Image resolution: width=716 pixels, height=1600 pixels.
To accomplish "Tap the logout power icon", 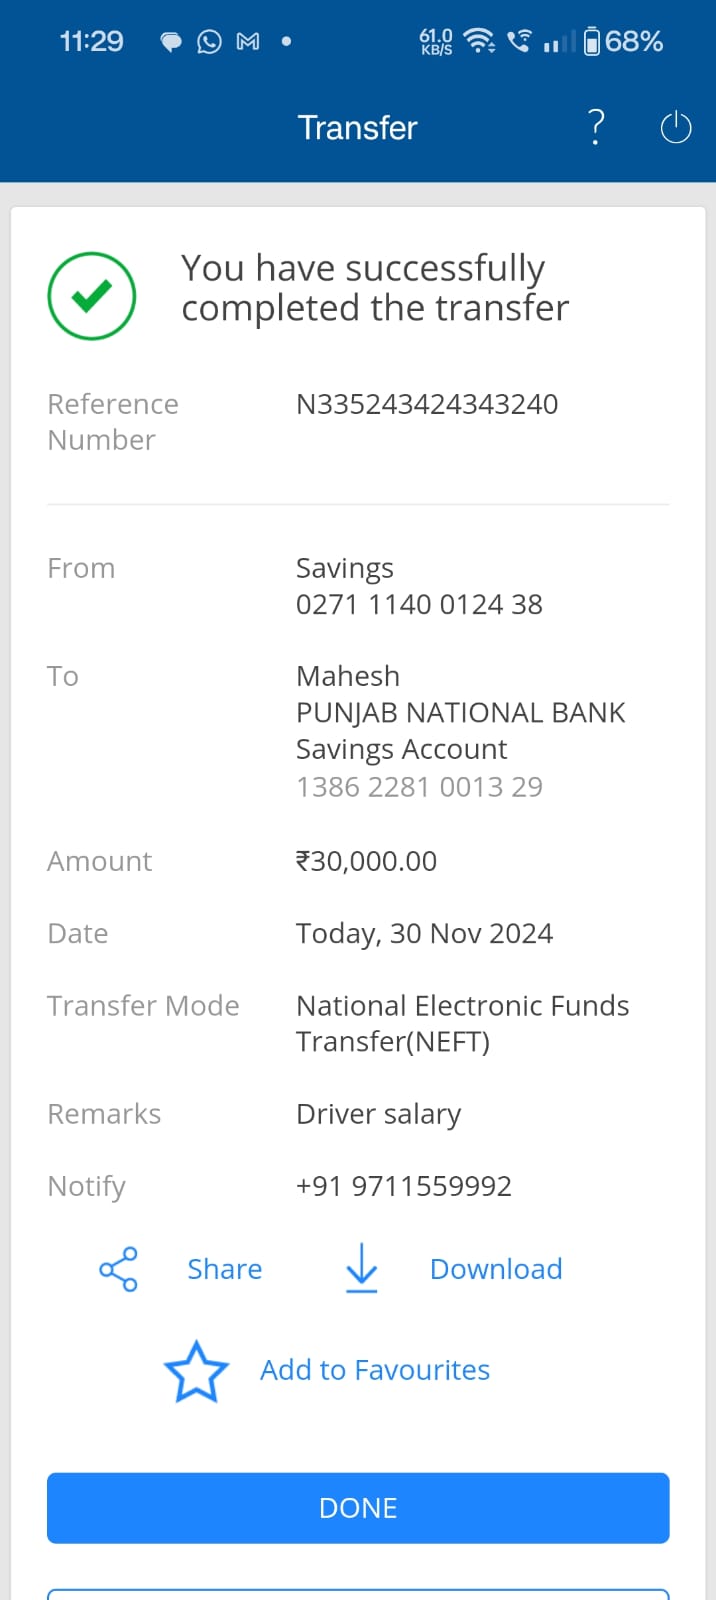I will click(x=676, y=128).
